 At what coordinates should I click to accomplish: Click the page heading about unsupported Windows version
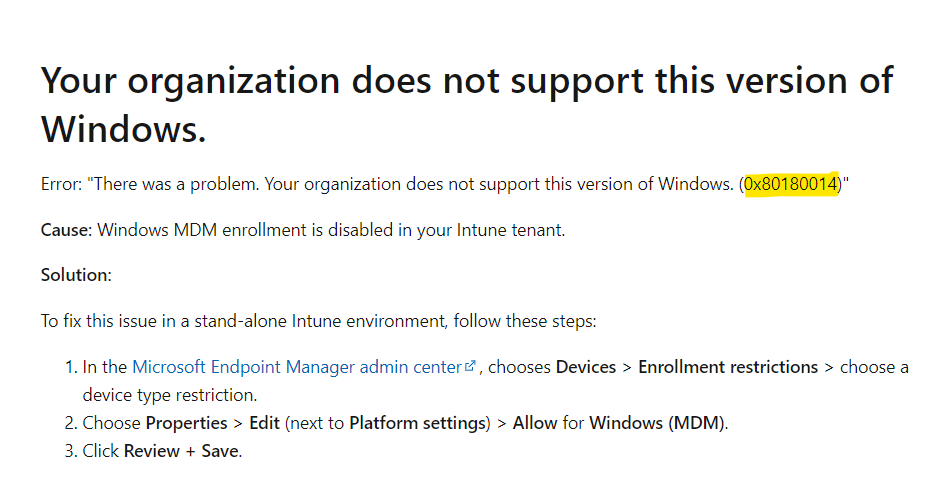point(467,105)
